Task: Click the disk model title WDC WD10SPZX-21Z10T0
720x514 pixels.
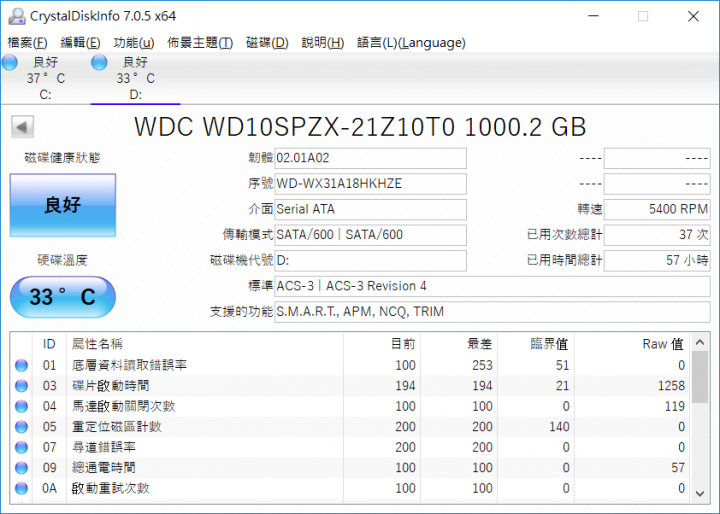Action: [294, 127]
